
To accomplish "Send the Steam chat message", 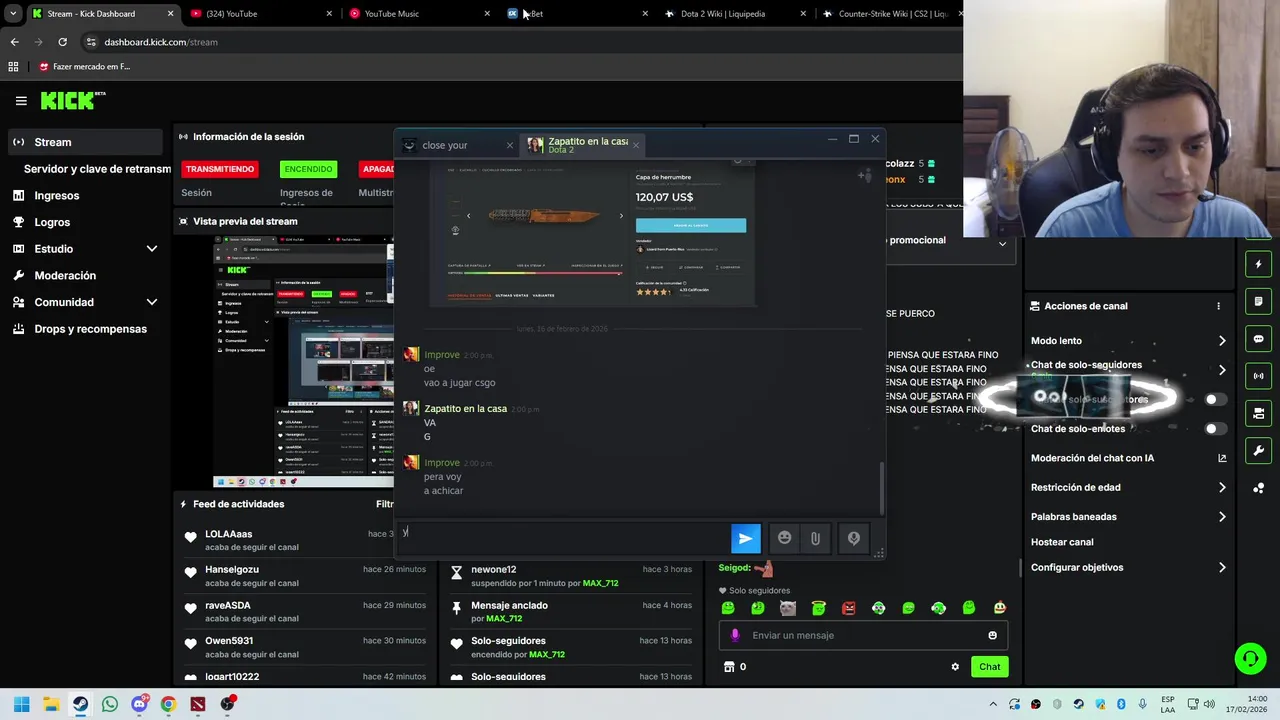I will [x=745, y=539].
